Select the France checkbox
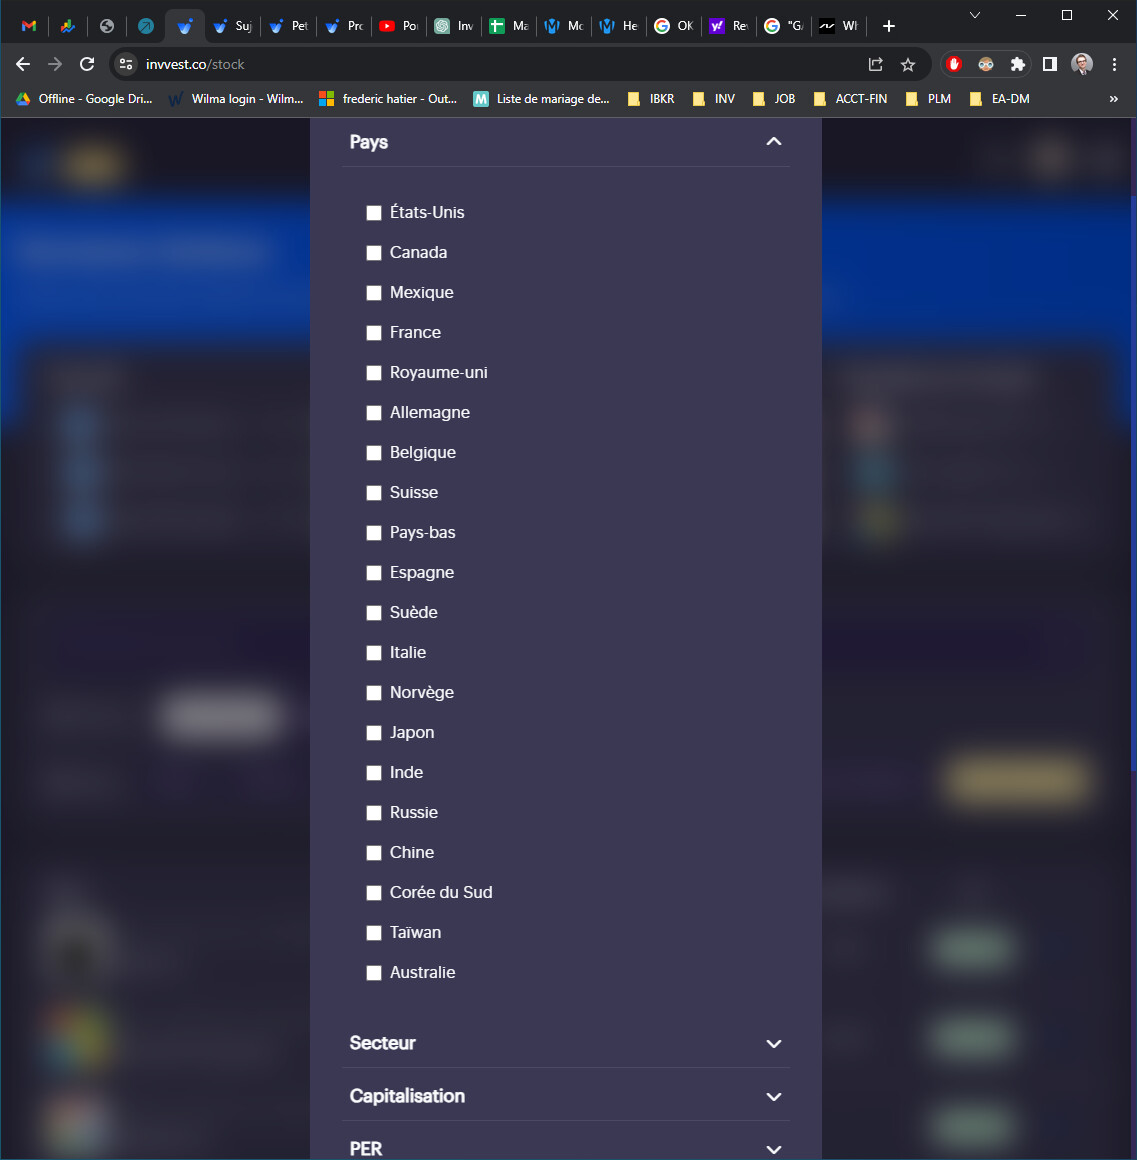 tap(374, 333)
